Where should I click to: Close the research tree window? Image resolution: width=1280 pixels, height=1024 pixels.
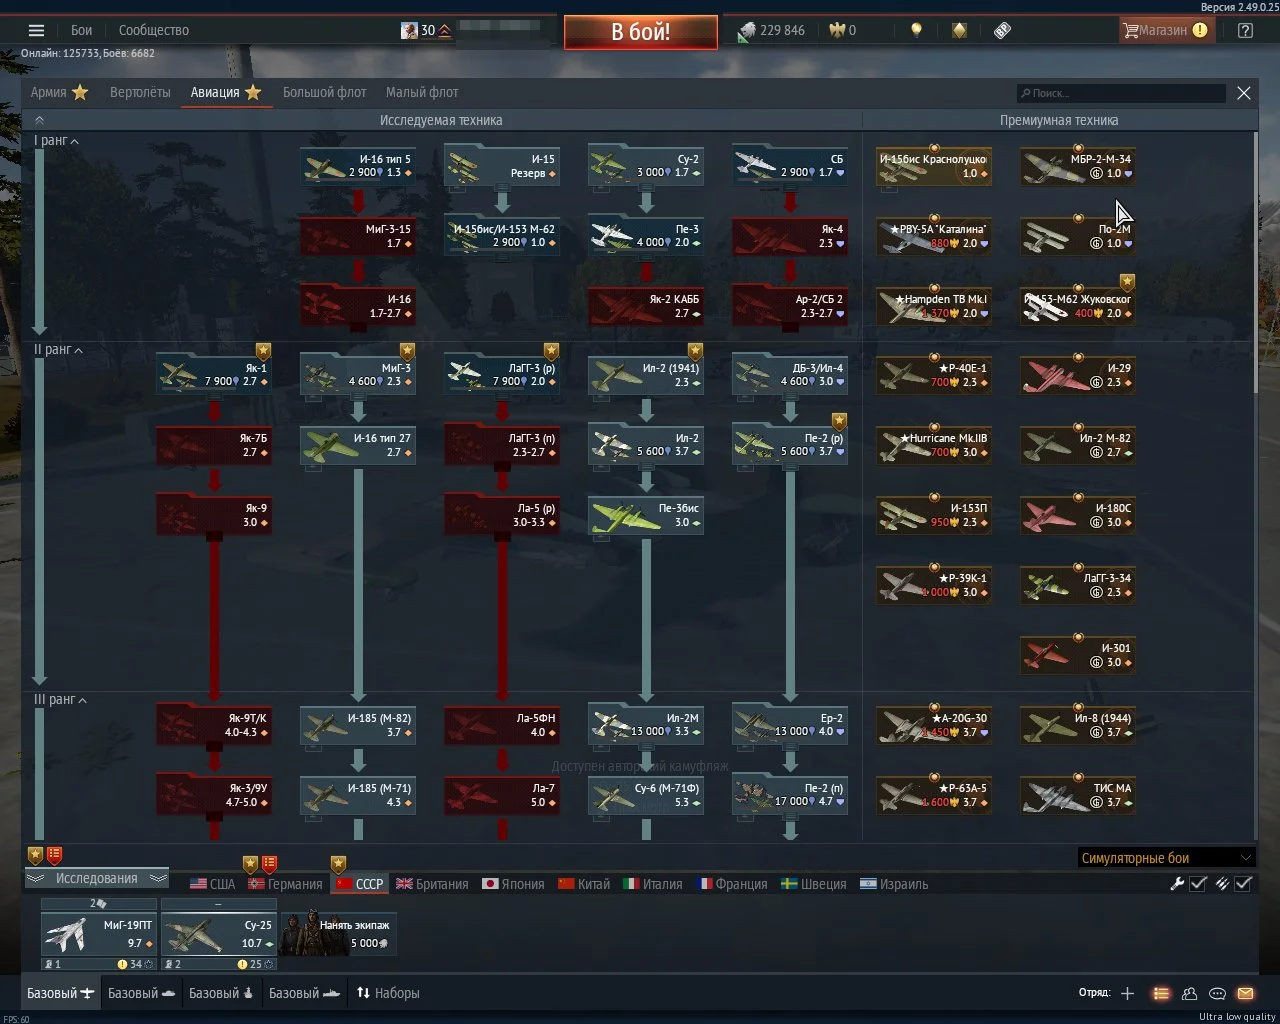[1244, 93]
